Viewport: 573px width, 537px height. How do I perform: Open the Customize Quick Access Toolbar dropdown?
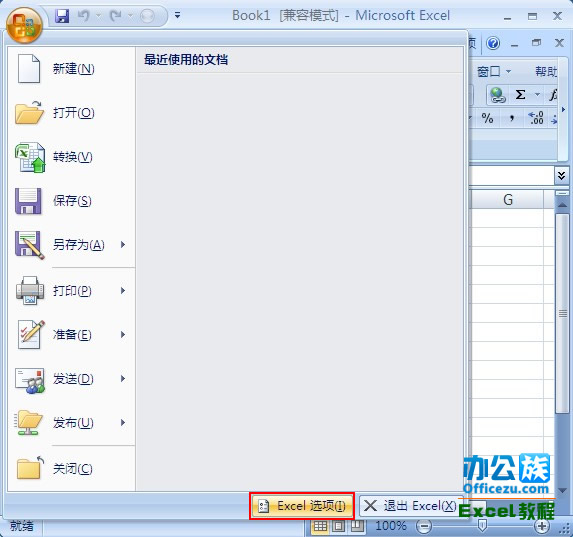pos(177,15)
